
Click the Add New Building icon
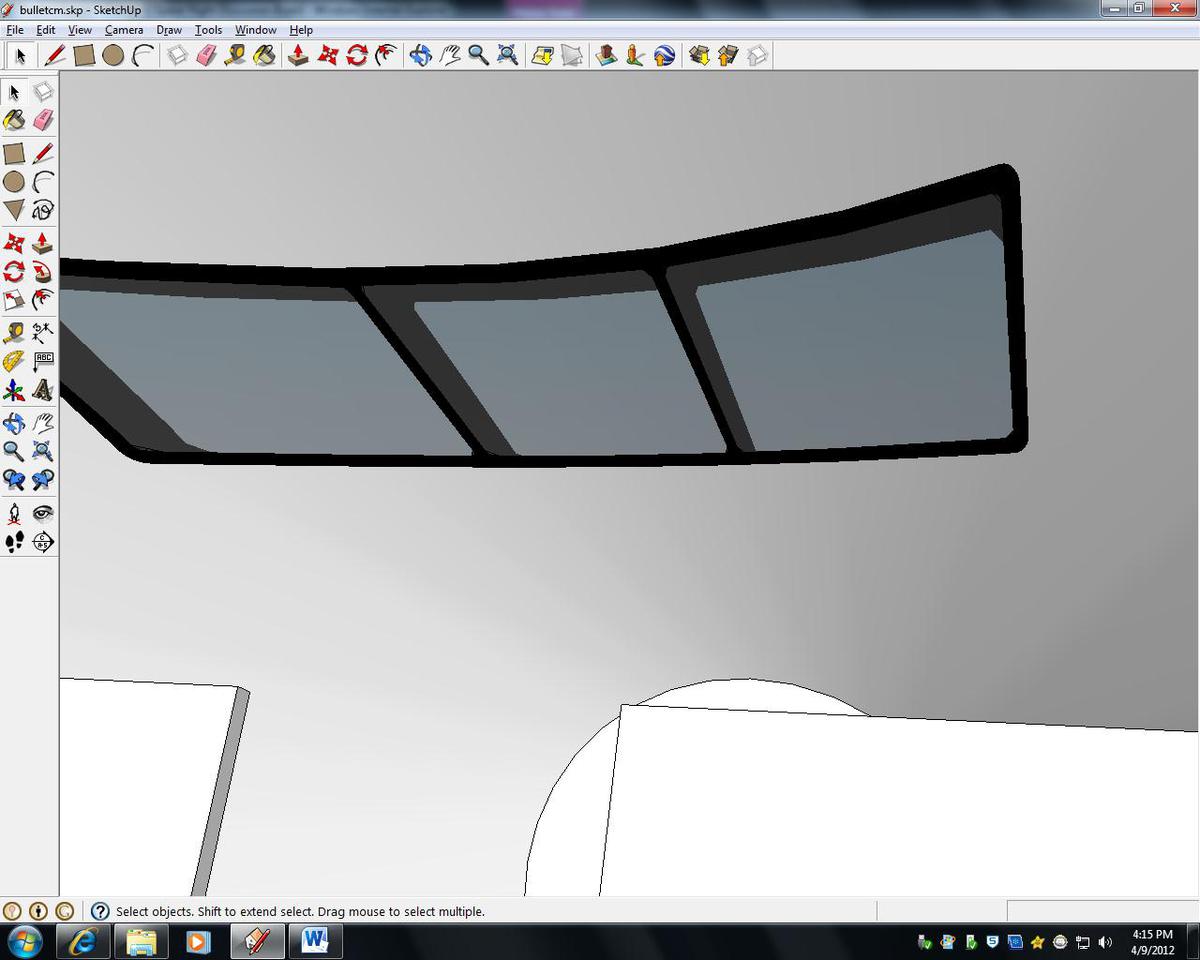tap(606, 55)
